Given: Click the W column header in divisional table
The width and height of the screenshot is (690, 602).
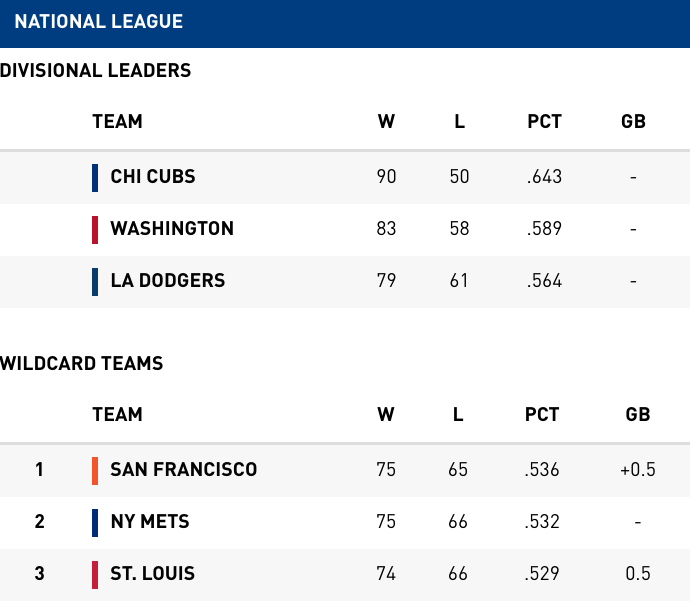Looking at the screenshot, I should point(386,121).
